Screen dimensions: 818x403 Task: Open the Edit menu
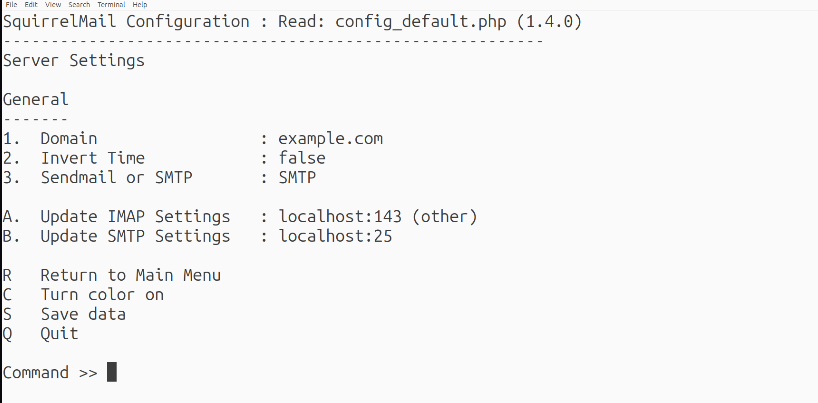31,4
